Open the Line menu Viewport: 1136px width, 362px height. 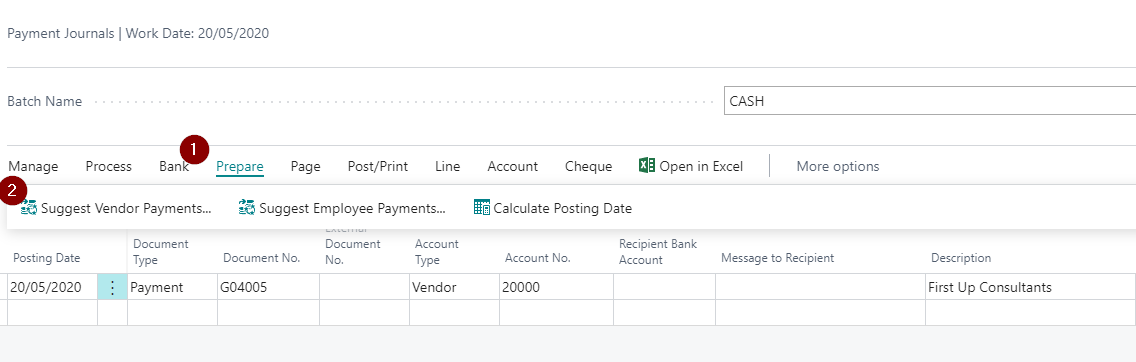tap(448, 167)
